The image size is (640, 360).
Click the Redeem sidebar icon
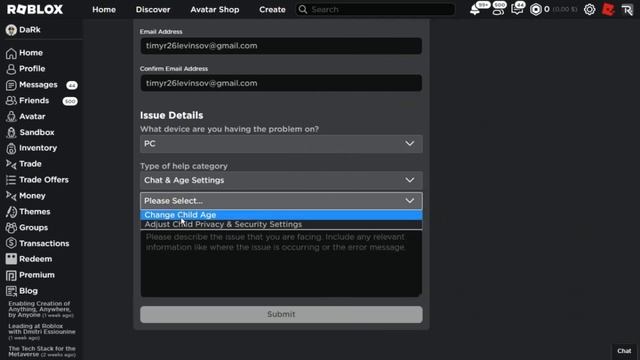tap(11, 259)
